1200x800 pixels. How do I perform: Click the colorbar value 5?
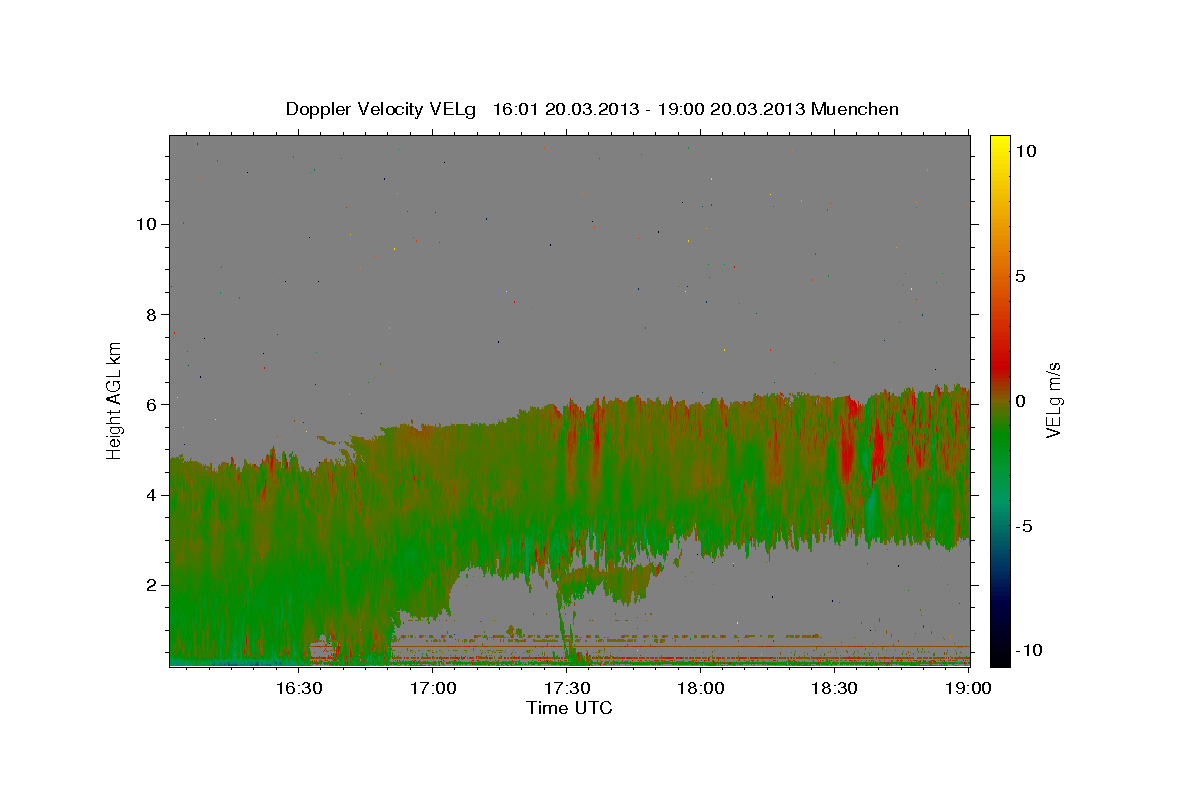pyautogui.click(x=1020, y=276)
